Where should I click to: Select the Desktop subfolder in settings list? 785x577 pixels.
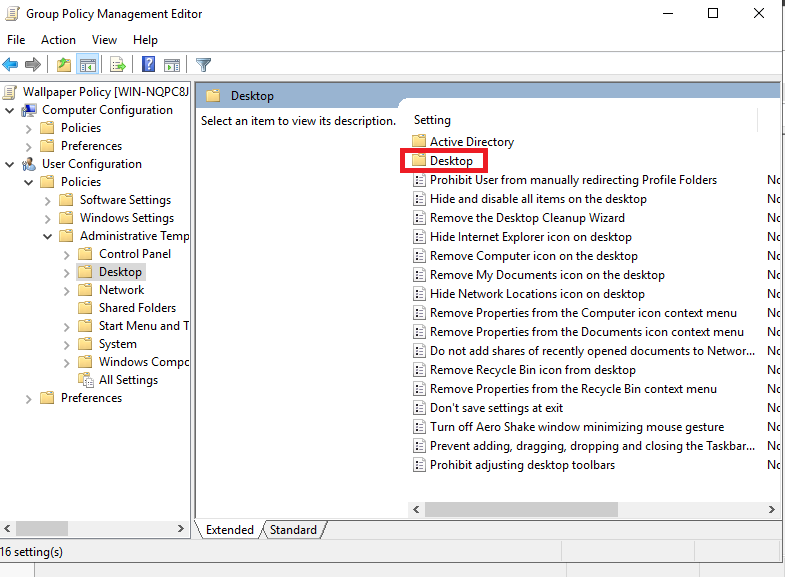[451, 161]
